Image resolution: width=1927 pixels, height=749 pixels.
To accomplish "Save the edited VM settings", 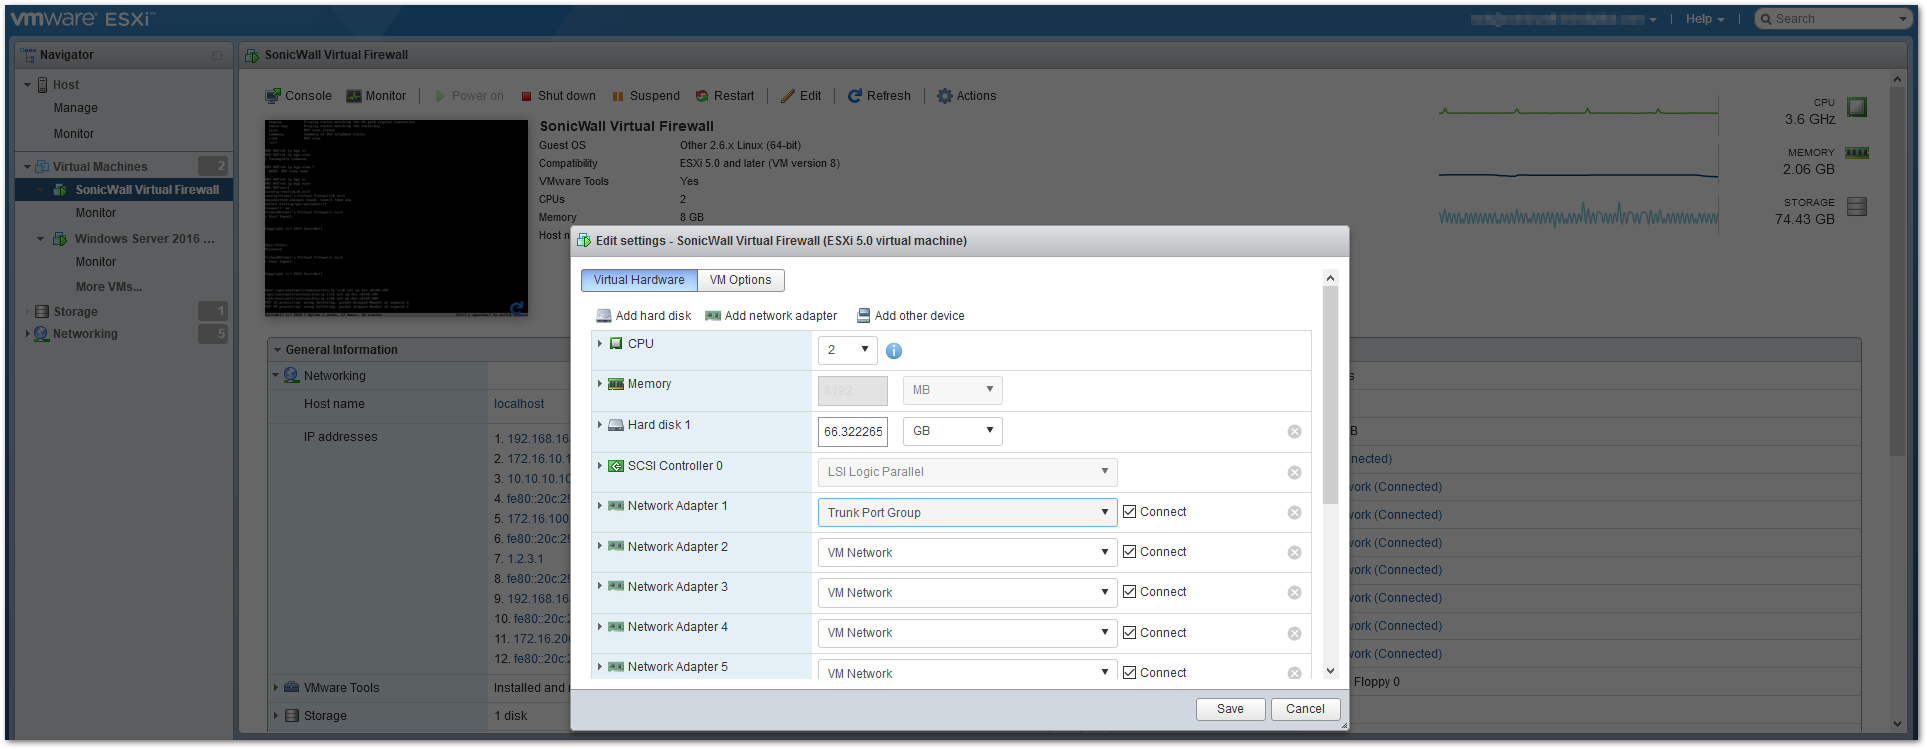I will click(x=1230, y=709).
